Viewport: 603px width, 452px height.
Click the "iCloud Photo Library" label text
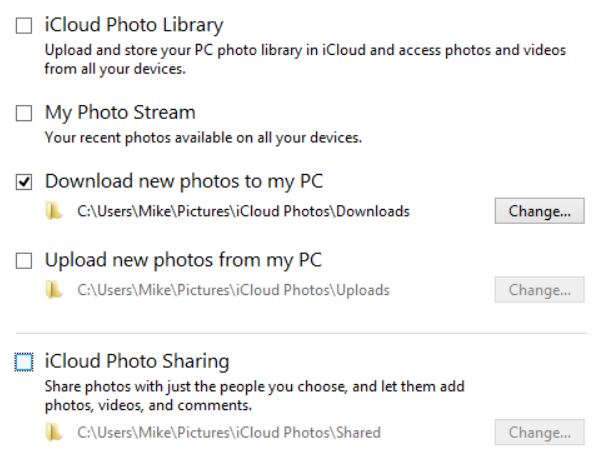(x=134, y=26)
